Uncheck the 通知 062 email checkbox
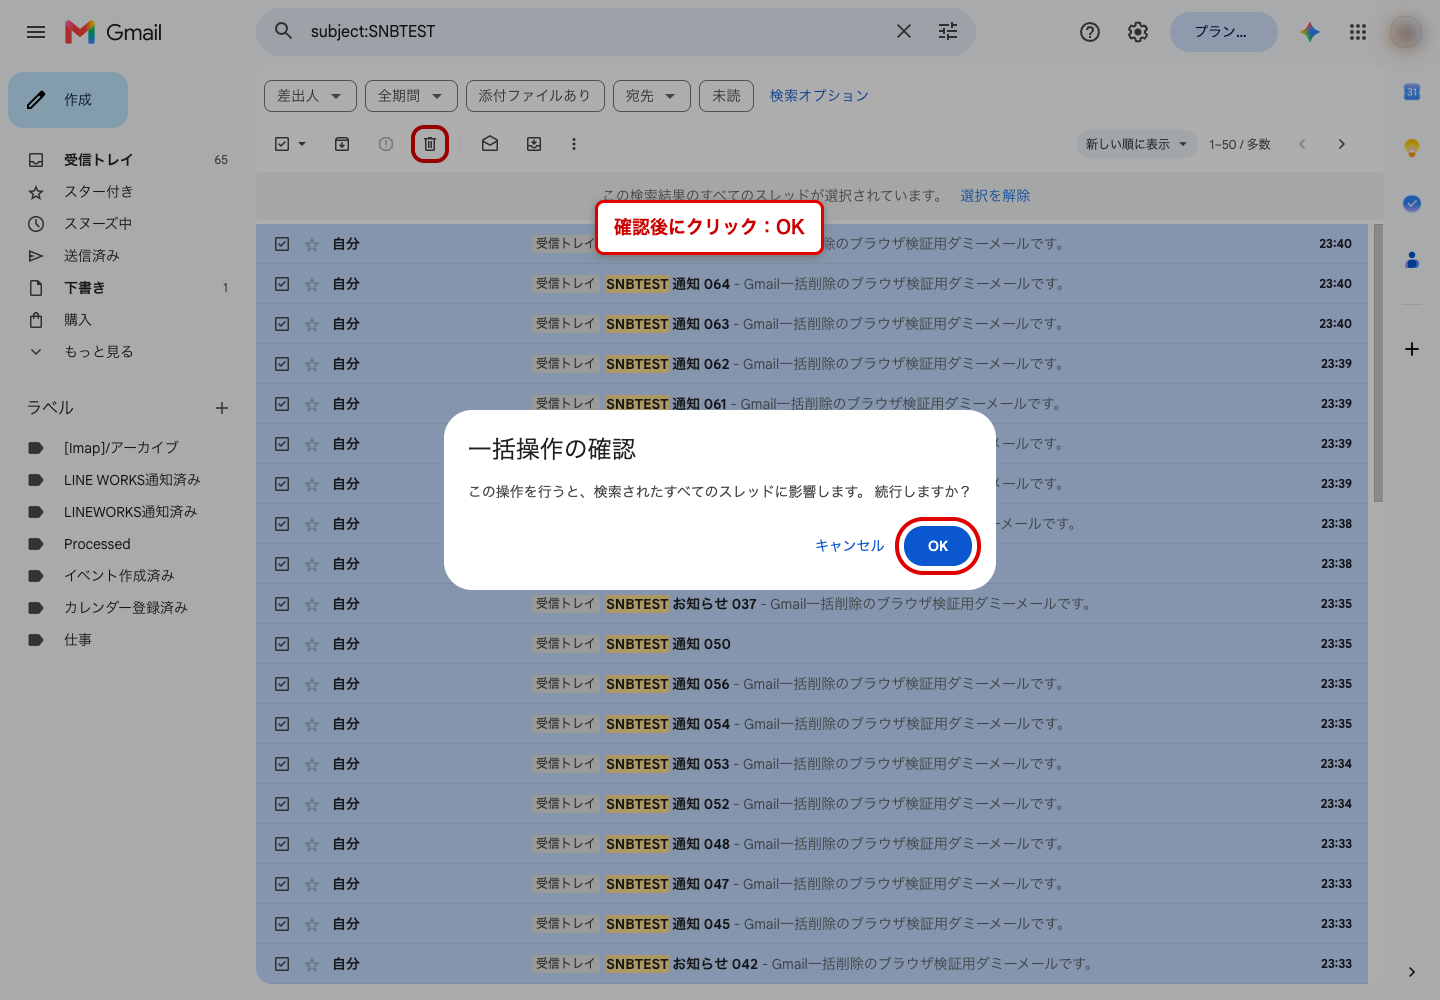 coord(282,364)
